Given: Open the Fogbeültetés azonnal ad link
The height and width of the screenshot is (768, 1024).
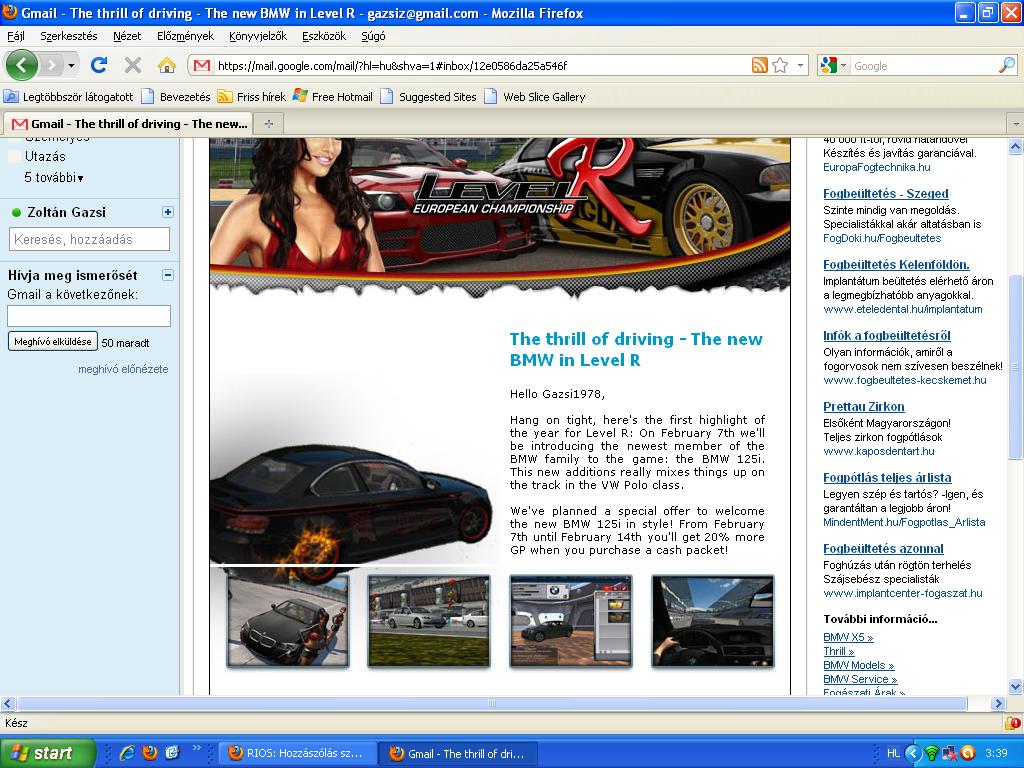Looking at the screenshot, I should click(x=883, y=549).
